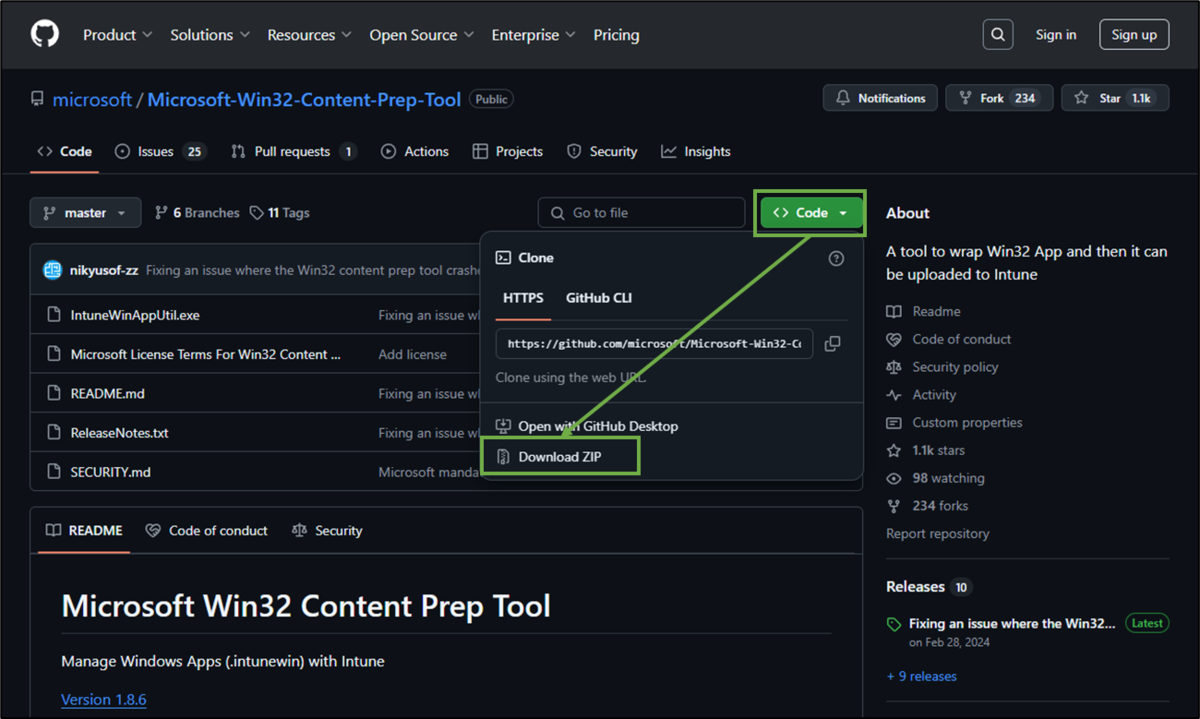
Task: Open the Microsoft License Terms file
Action: click(x=205, y=354)
